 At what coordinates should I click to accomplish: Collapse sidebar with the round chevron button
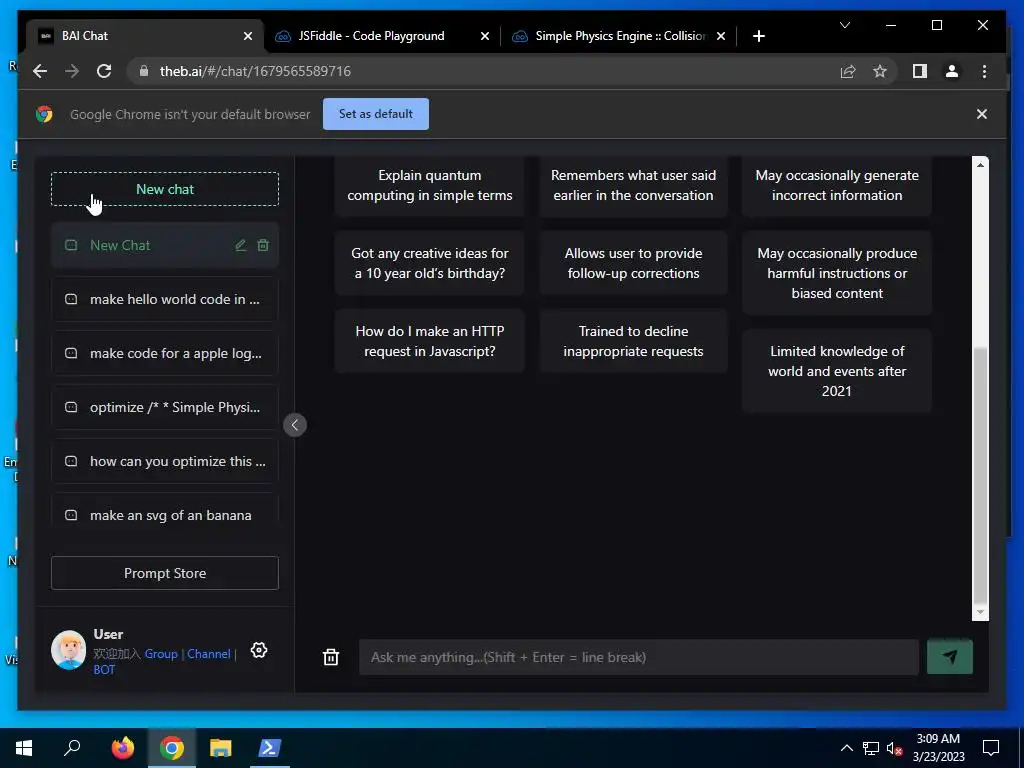(295, 425)
